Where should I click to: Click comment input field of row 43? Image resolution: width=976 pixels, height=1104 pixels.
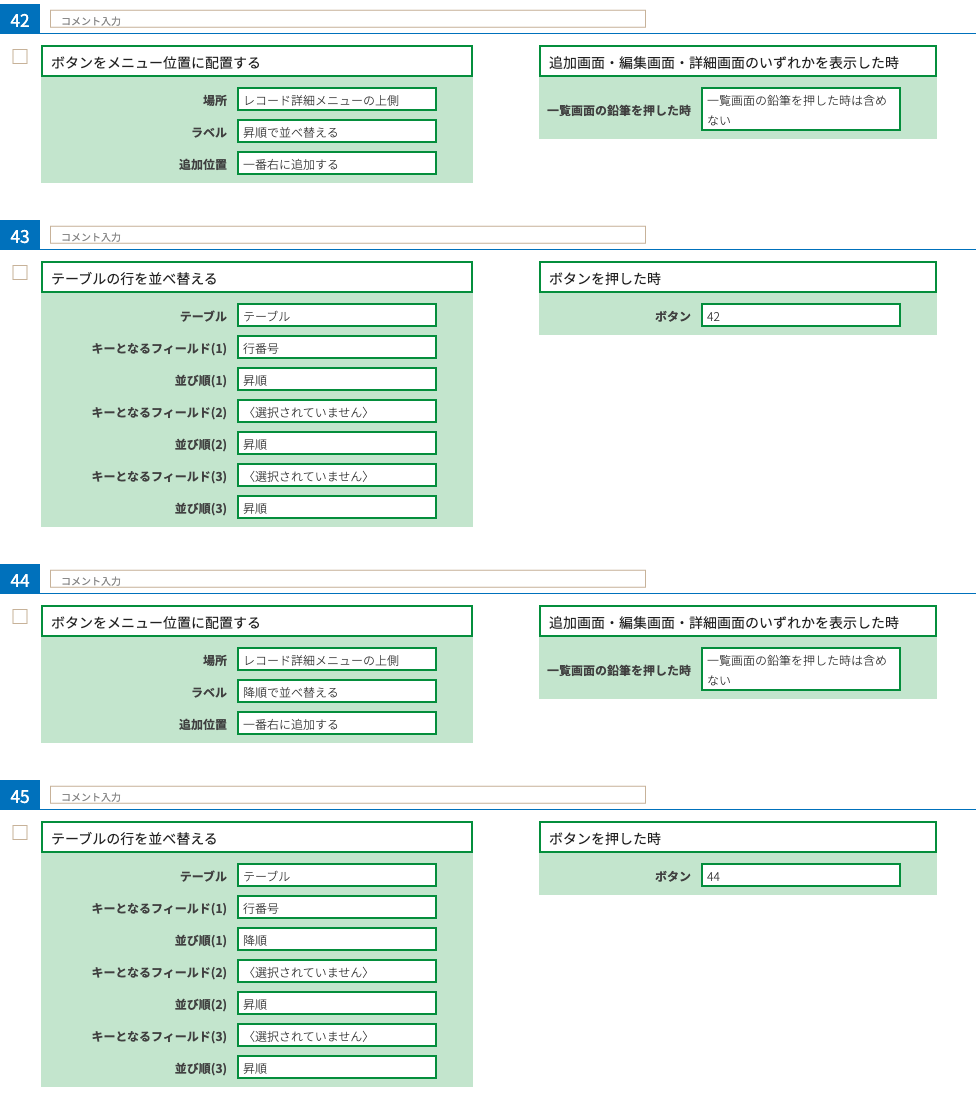[348, 235]
